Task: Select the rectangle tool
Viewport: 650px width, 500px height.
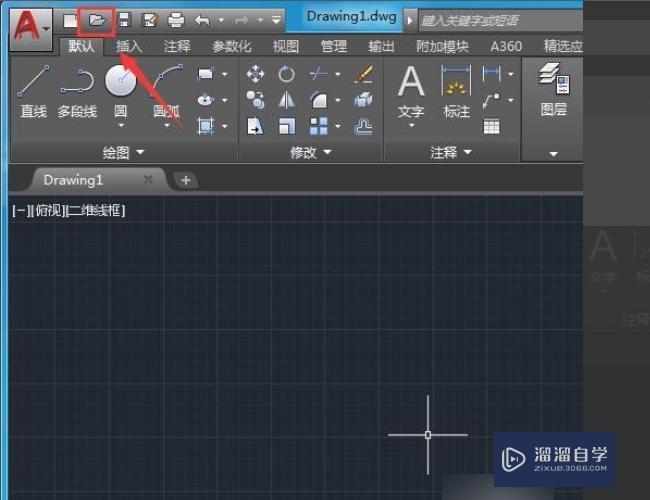Action: click(x=206, y=74)
